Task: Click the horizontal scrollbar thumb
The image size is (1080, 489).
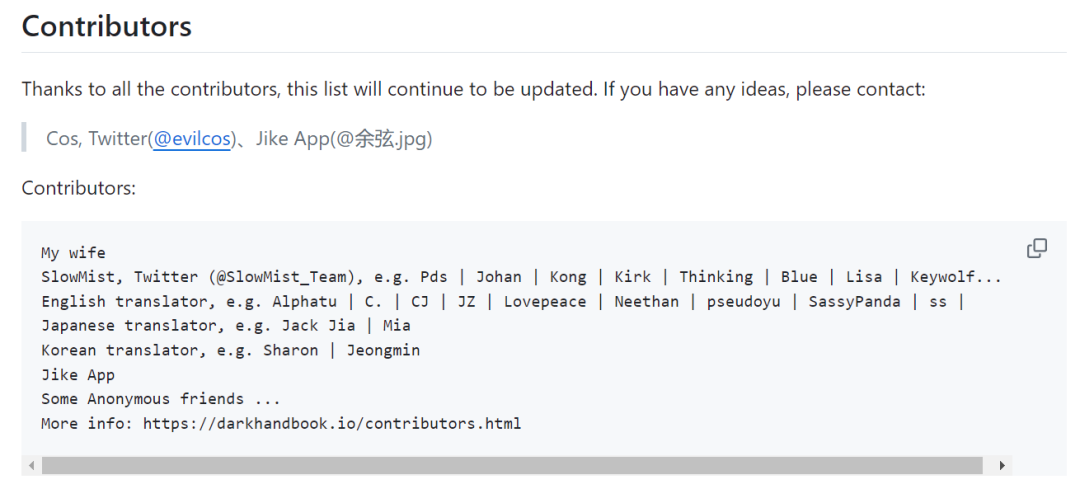Action: coord(512,466)
